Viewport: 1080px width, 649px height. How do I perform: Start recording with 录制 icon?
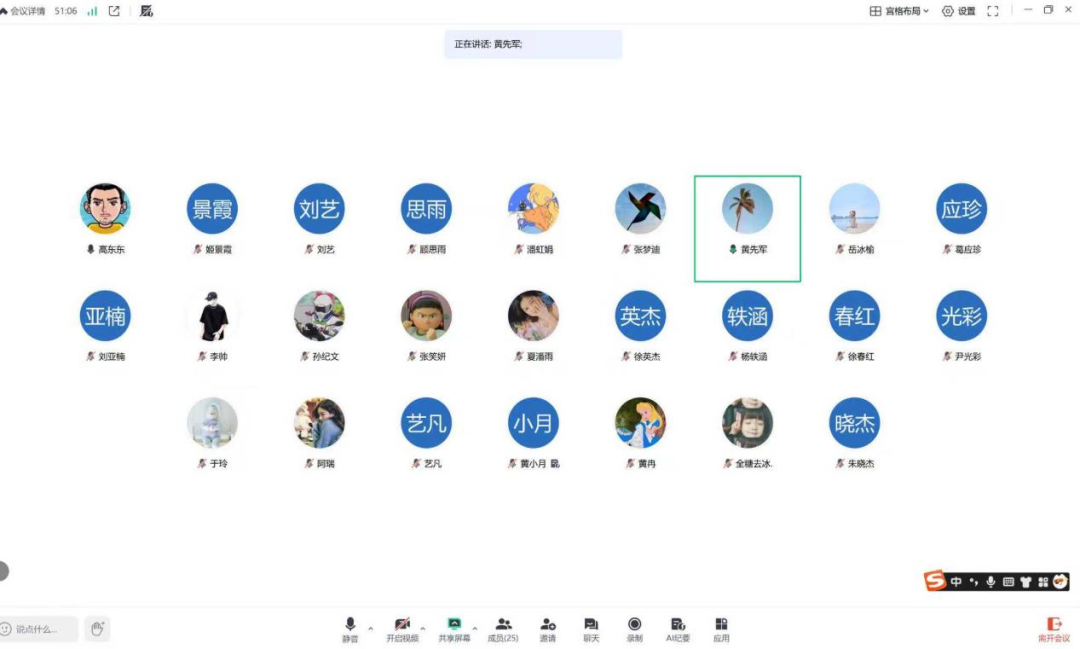(634, 628)
